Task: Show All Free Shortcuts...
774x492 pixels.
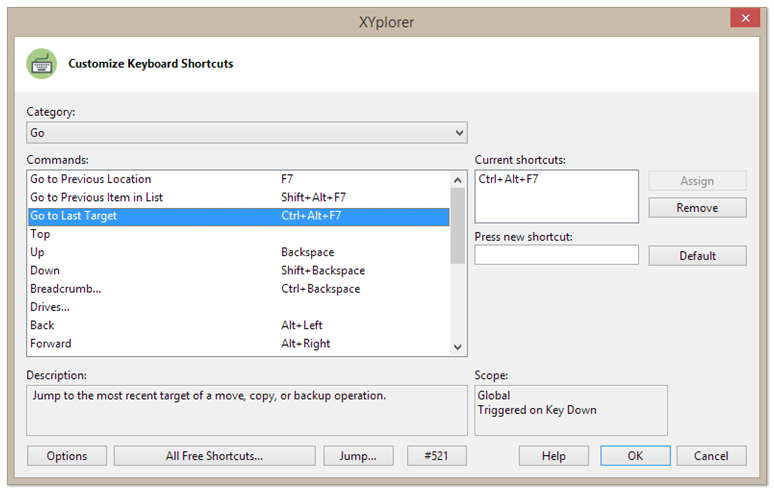Action: [214, 456]
